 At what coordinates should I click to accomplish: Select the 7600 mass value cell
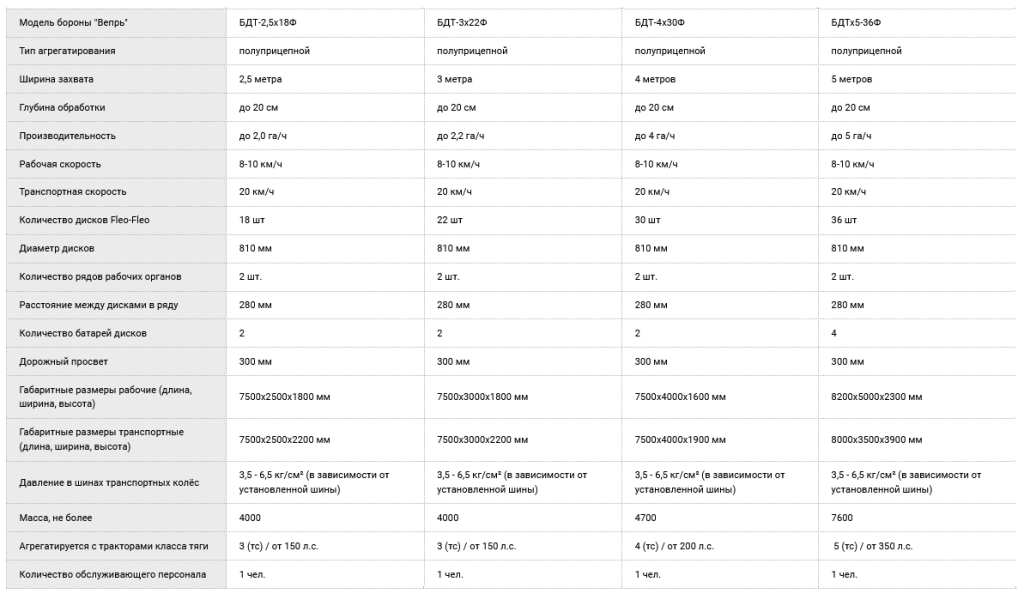pyautogui.click(x=842, y=518)
